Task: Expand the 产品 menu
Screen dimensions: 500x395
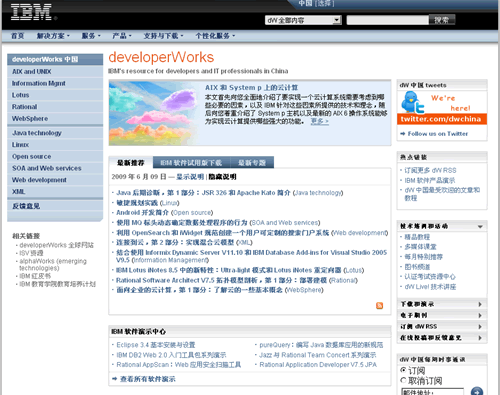Action: pos(122,36)
